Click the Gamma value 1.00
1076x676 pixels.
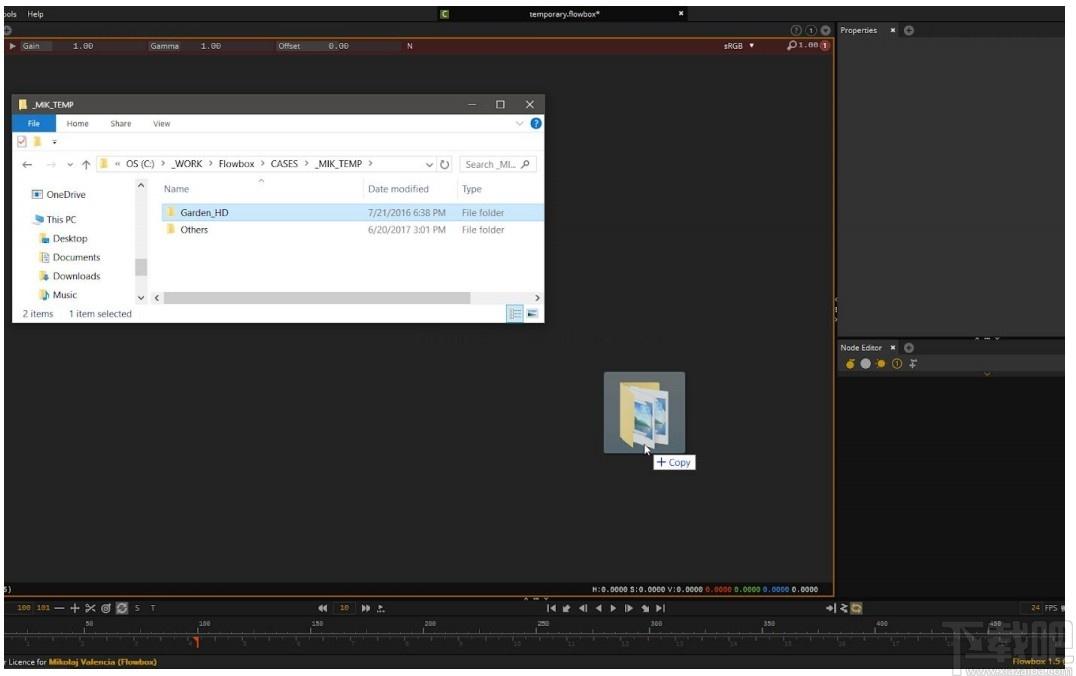pos(211,46)
